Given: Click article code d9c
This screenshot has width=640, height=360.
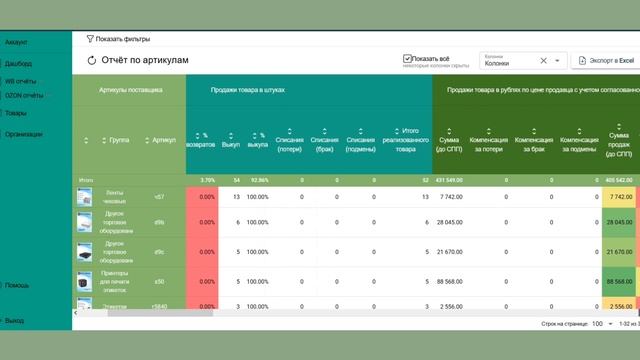Looking at the screenshot, I should coord(159,252).
